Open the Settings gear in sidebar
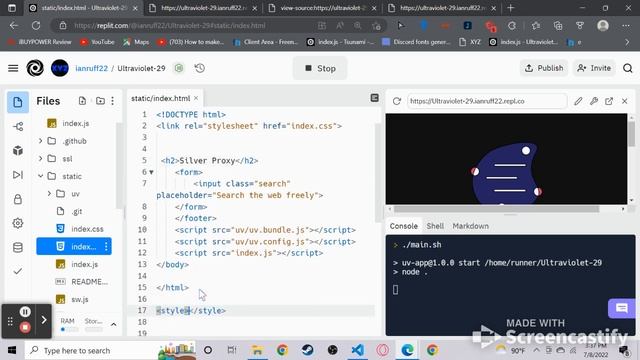Image resolution: width=640 pixels, height=360 pixels. 18,223
